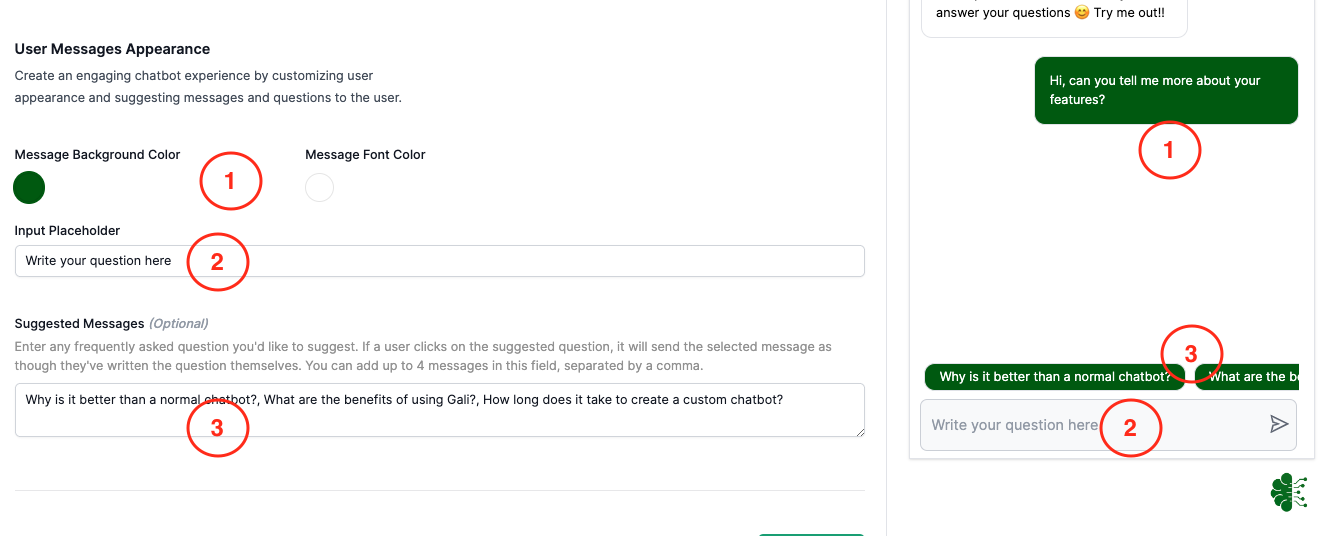Click the cut-off "What are the be" suggestion chip
The image size is (1338, 536).
pyautogui.click(x=1246, y=377)
